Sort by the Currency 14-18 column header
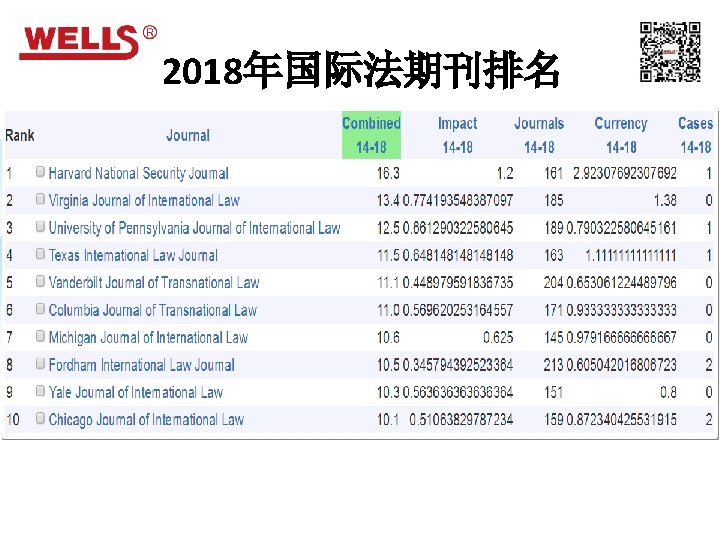 pos(621,135)
